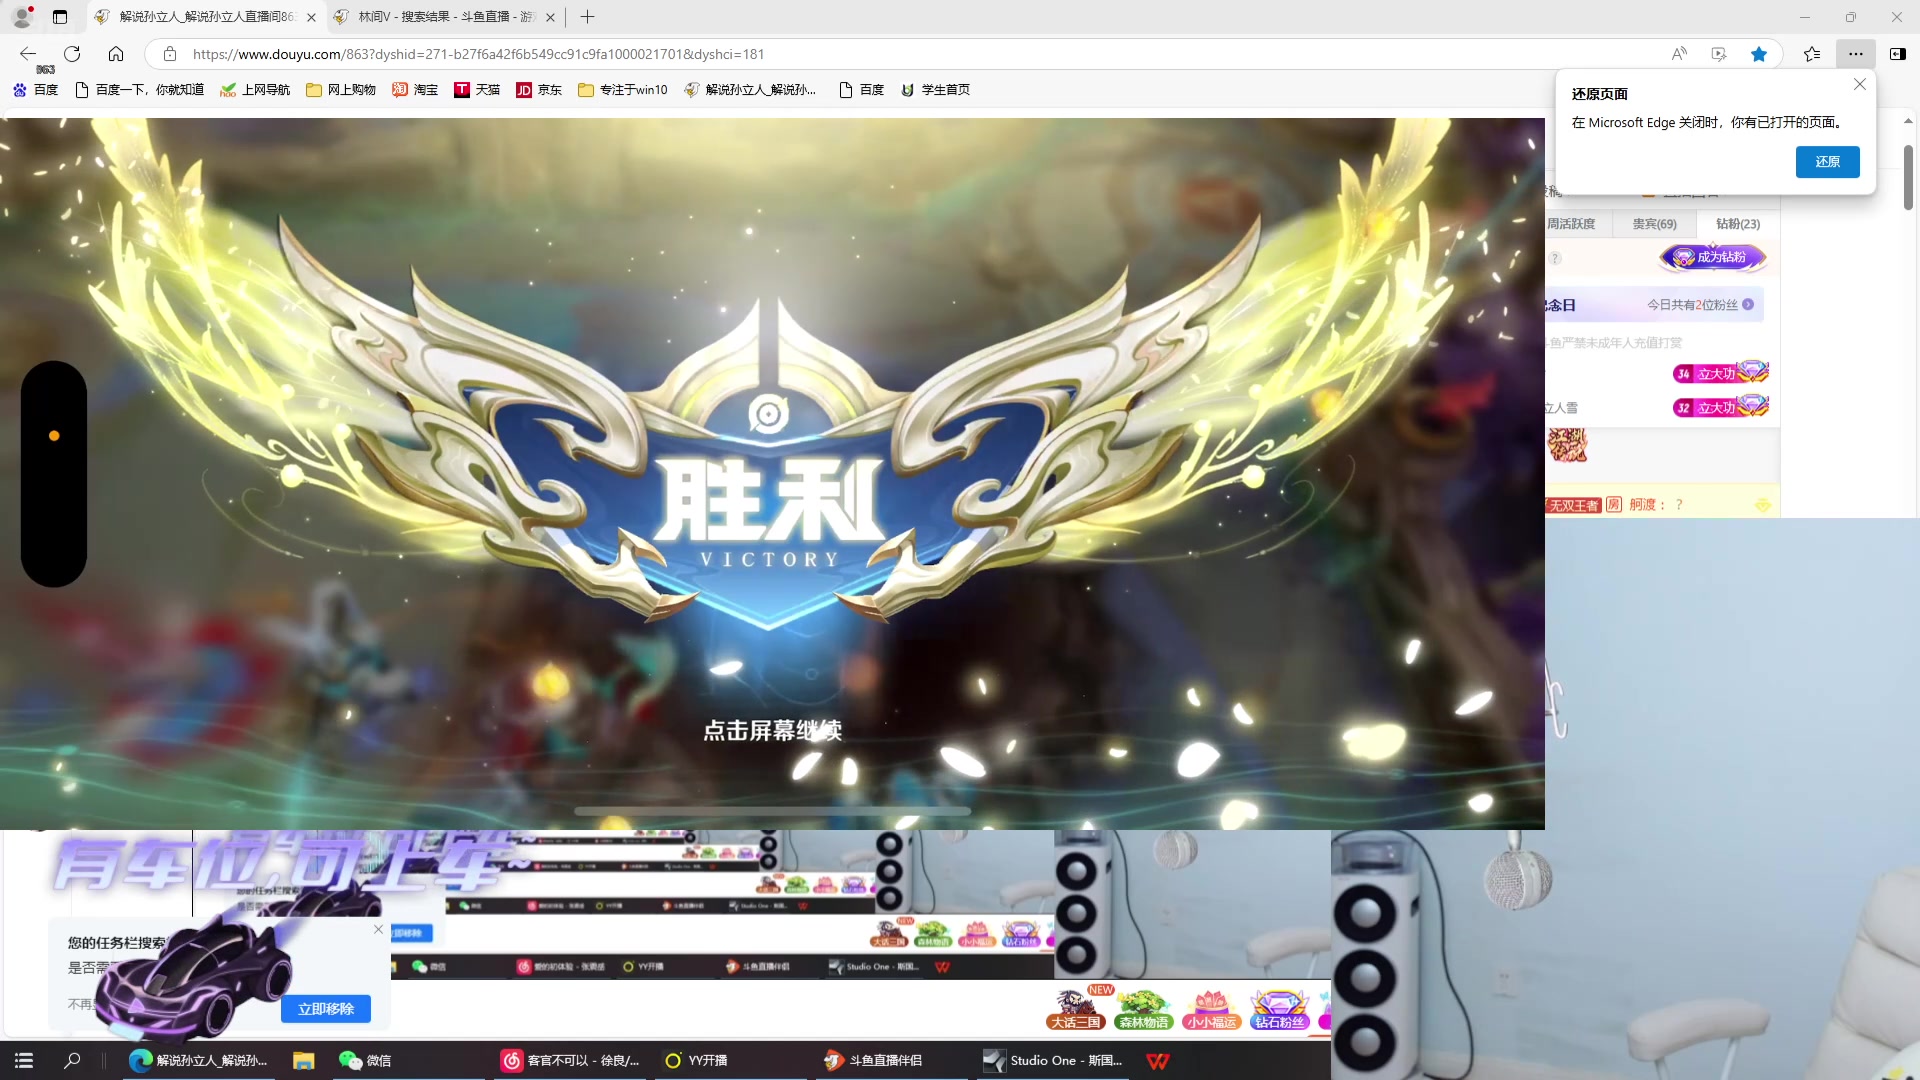Screen dimensions: 1920x1080
Task: Click the 江湖 sticker in chat
Action: point(1567,446)
